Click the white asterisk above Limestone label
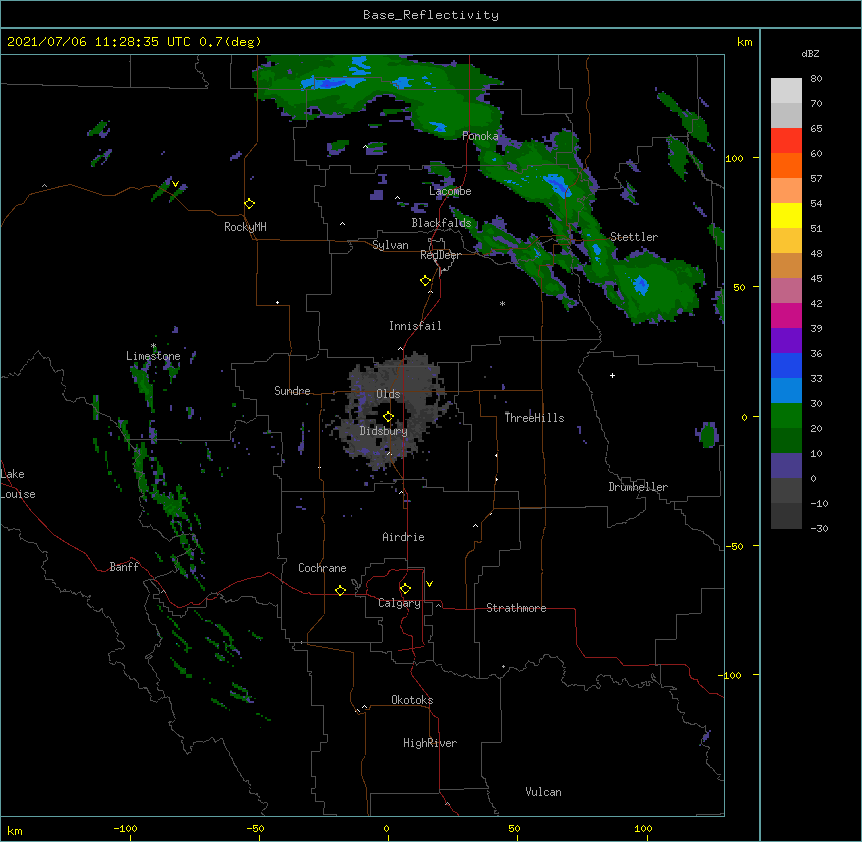Viewport: 862px width, 842px height. (154, 346)
